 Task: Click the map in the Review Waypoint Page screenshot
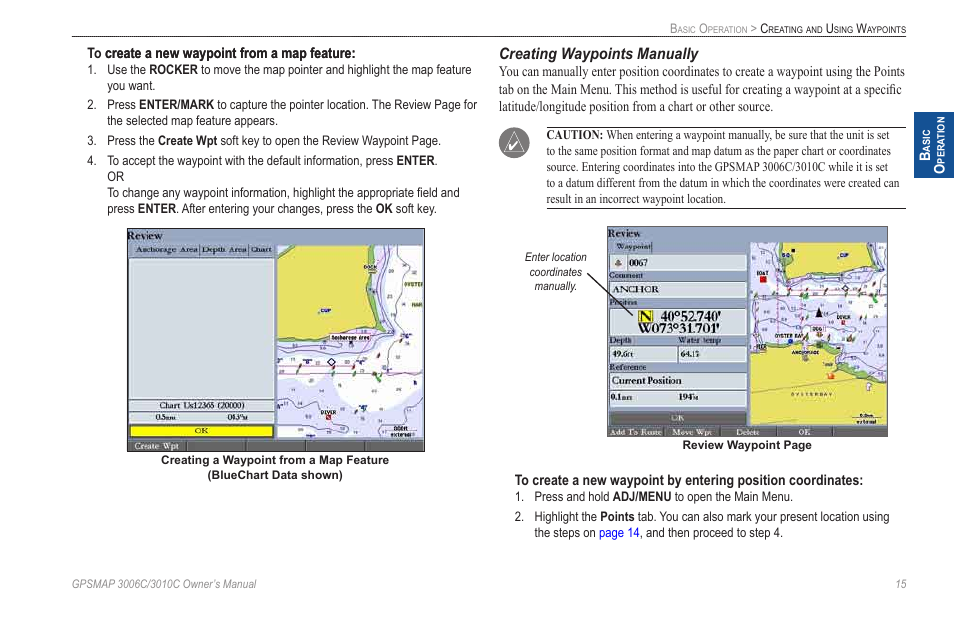(x=818, y=333)
